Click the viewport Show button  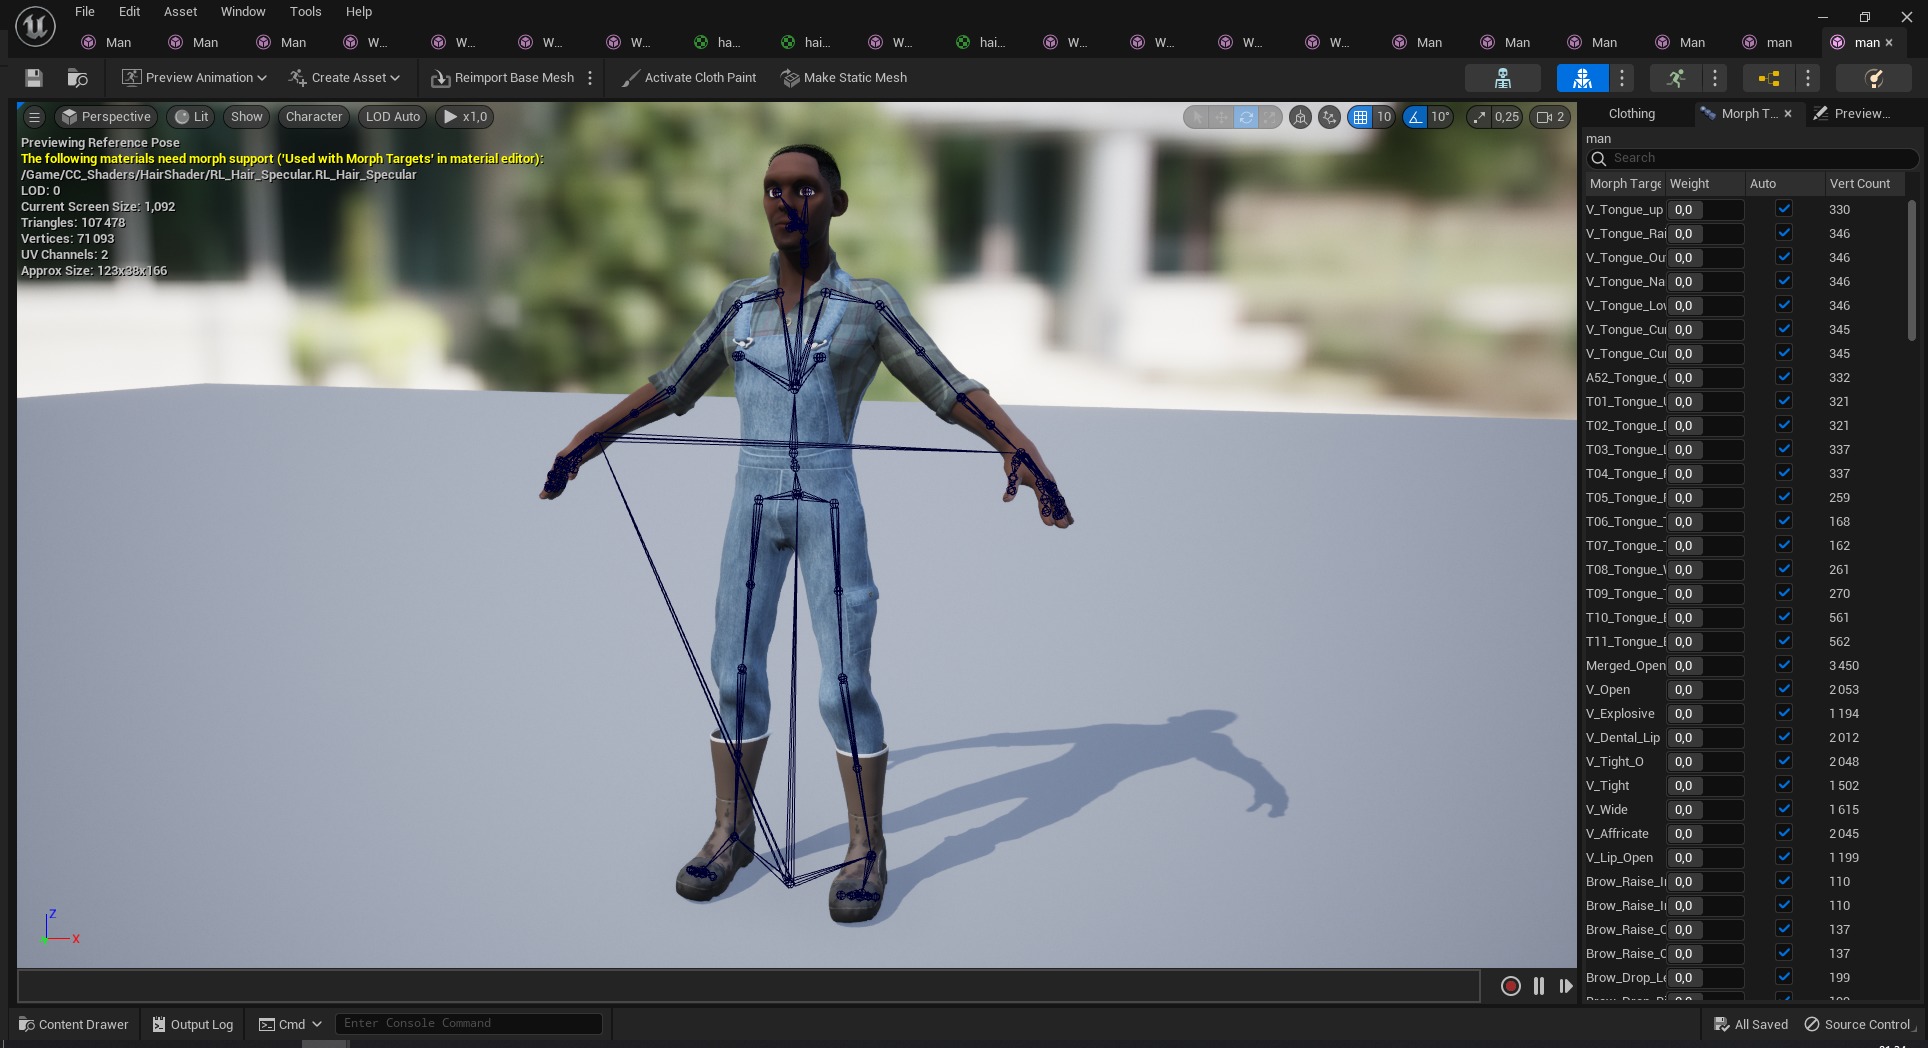[246, 117]
